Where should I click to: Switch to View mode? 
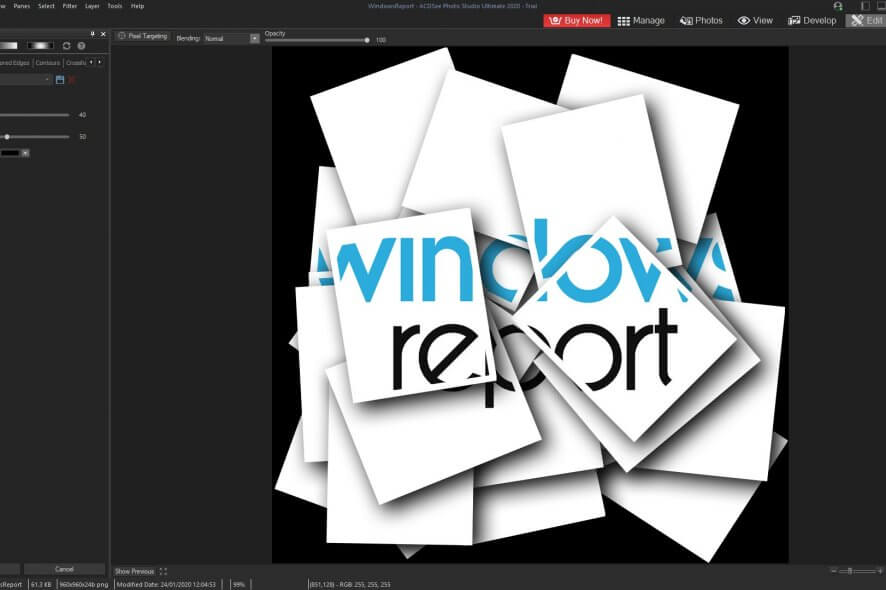[x=755, y=20]
